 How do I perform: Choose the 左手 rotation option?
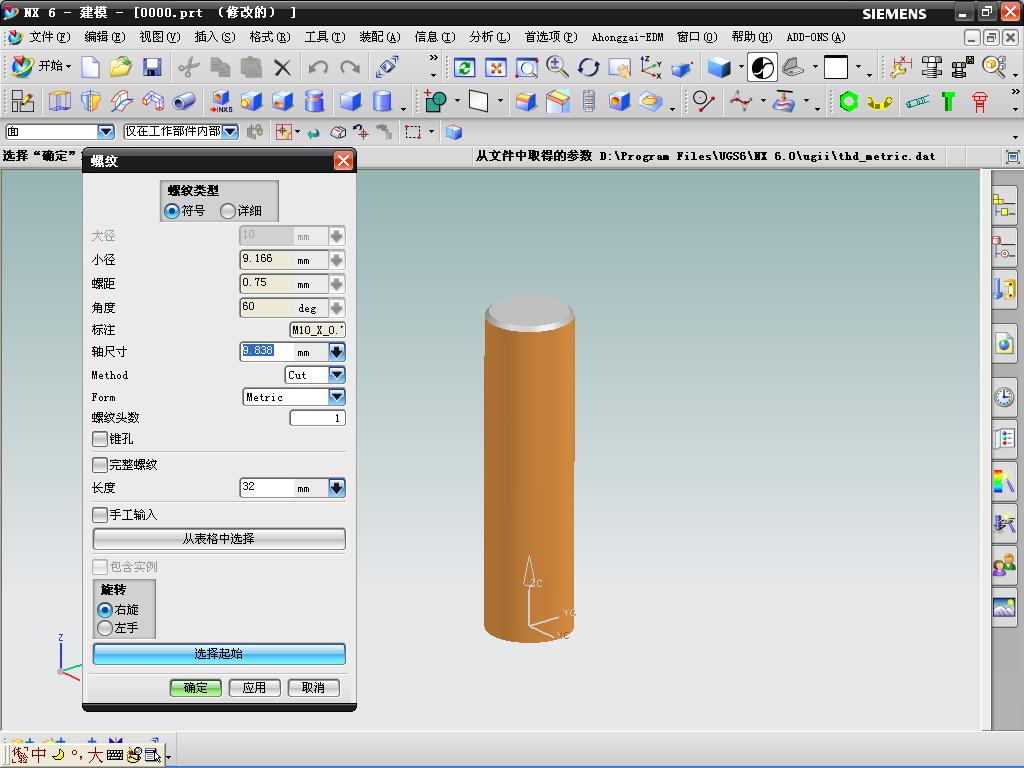[105, 628]
